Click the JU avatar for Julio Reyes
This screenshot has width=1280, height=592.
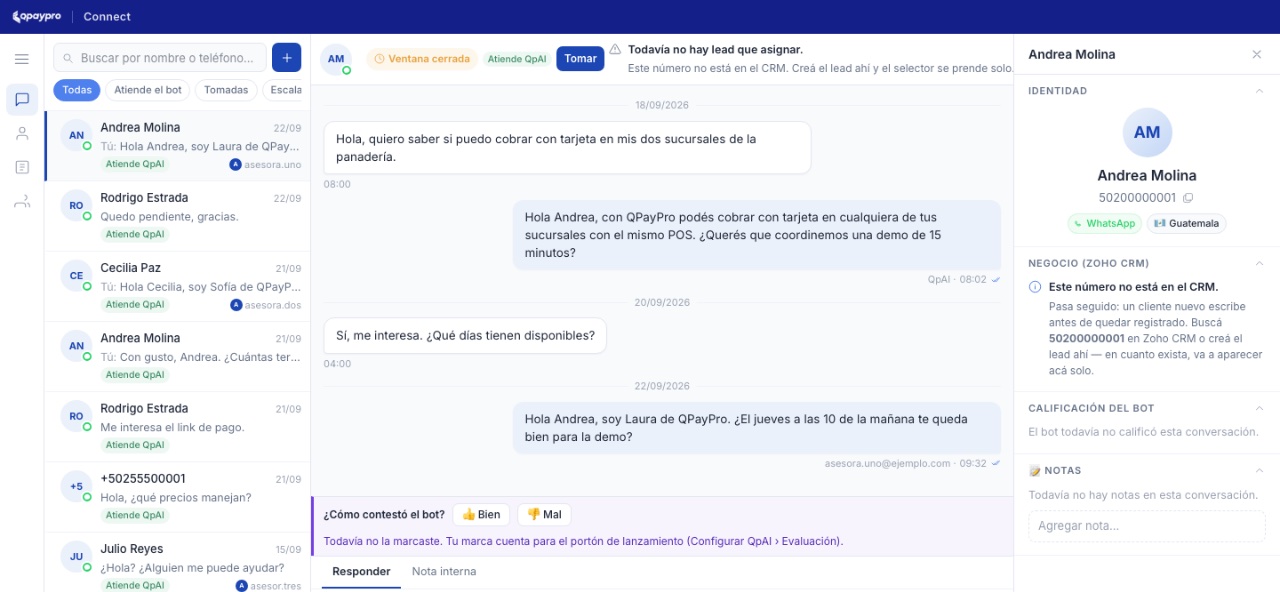77,557
